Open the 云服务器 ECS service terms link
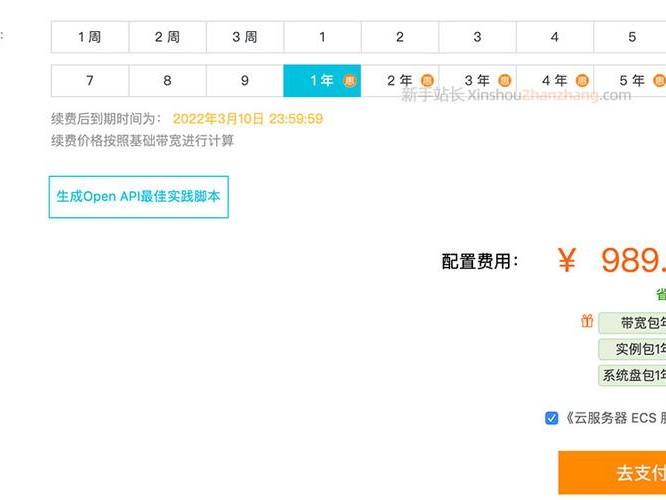Viewport: 666px width, 500px height. tap(615, 418)
